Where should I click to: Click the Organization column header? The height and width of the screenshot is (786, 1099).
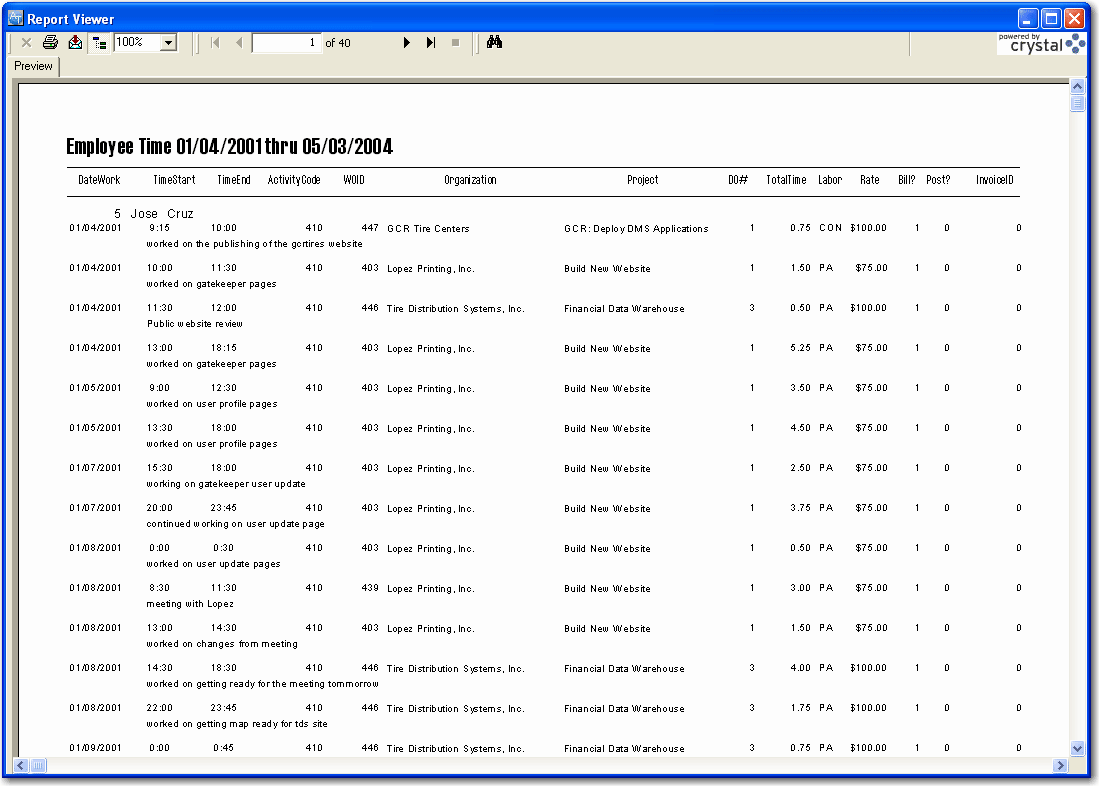(x=470, y=180)
